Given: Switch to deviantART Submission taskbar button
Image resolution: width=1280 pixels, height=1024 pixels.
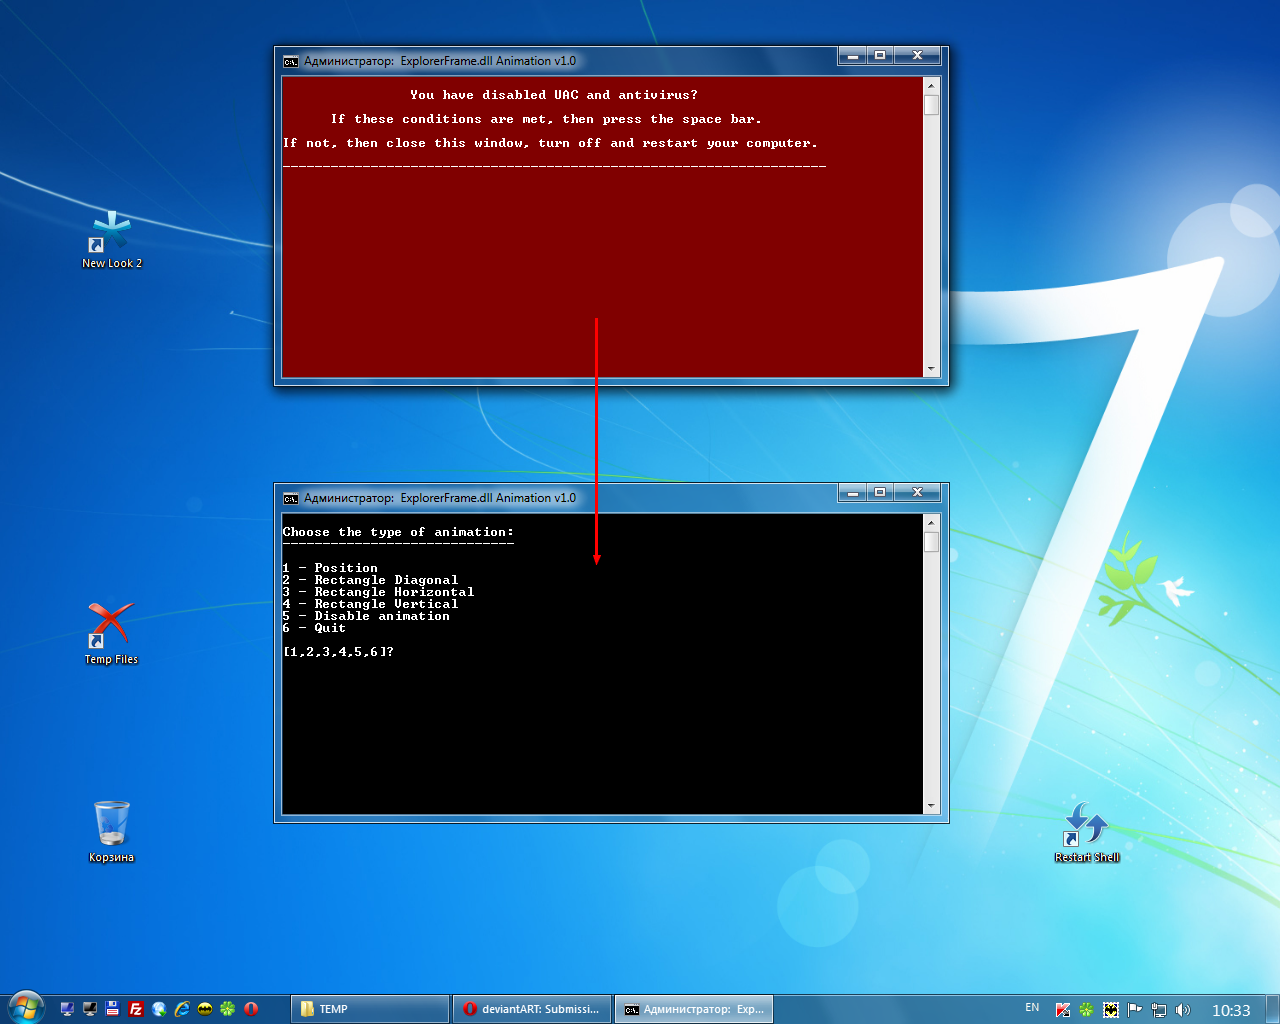Looking at the screenshot, I should [x=532, y=1009].
